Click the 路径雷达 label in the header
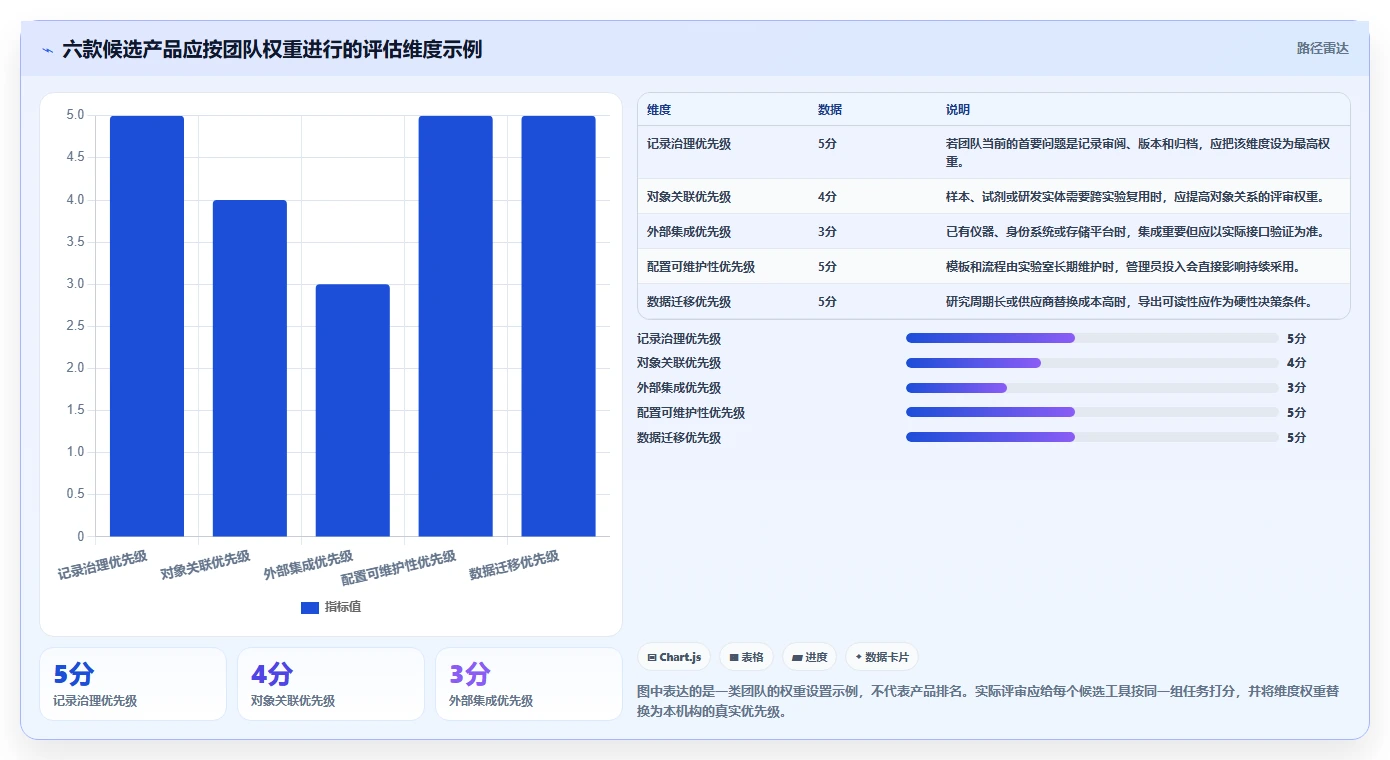Viewport: 1390px width, 760px height. pos(1322,48)
